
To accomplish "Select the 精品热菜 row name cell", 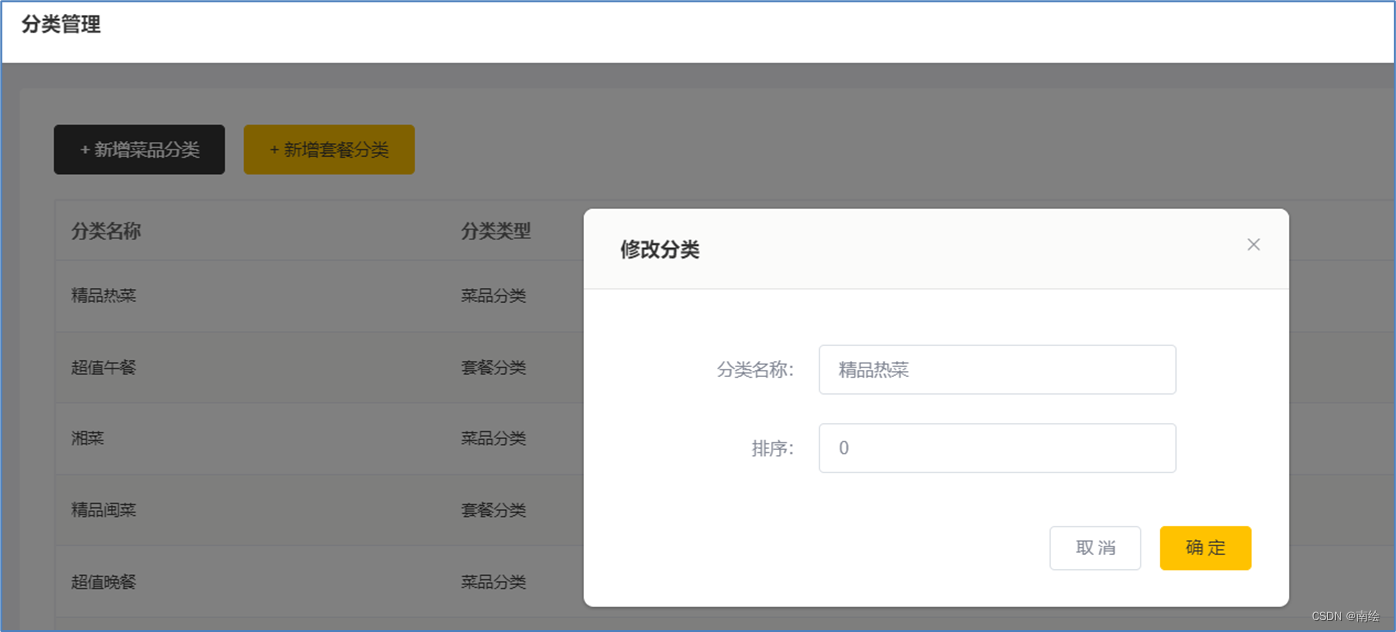I will click(x=104, y=296).
